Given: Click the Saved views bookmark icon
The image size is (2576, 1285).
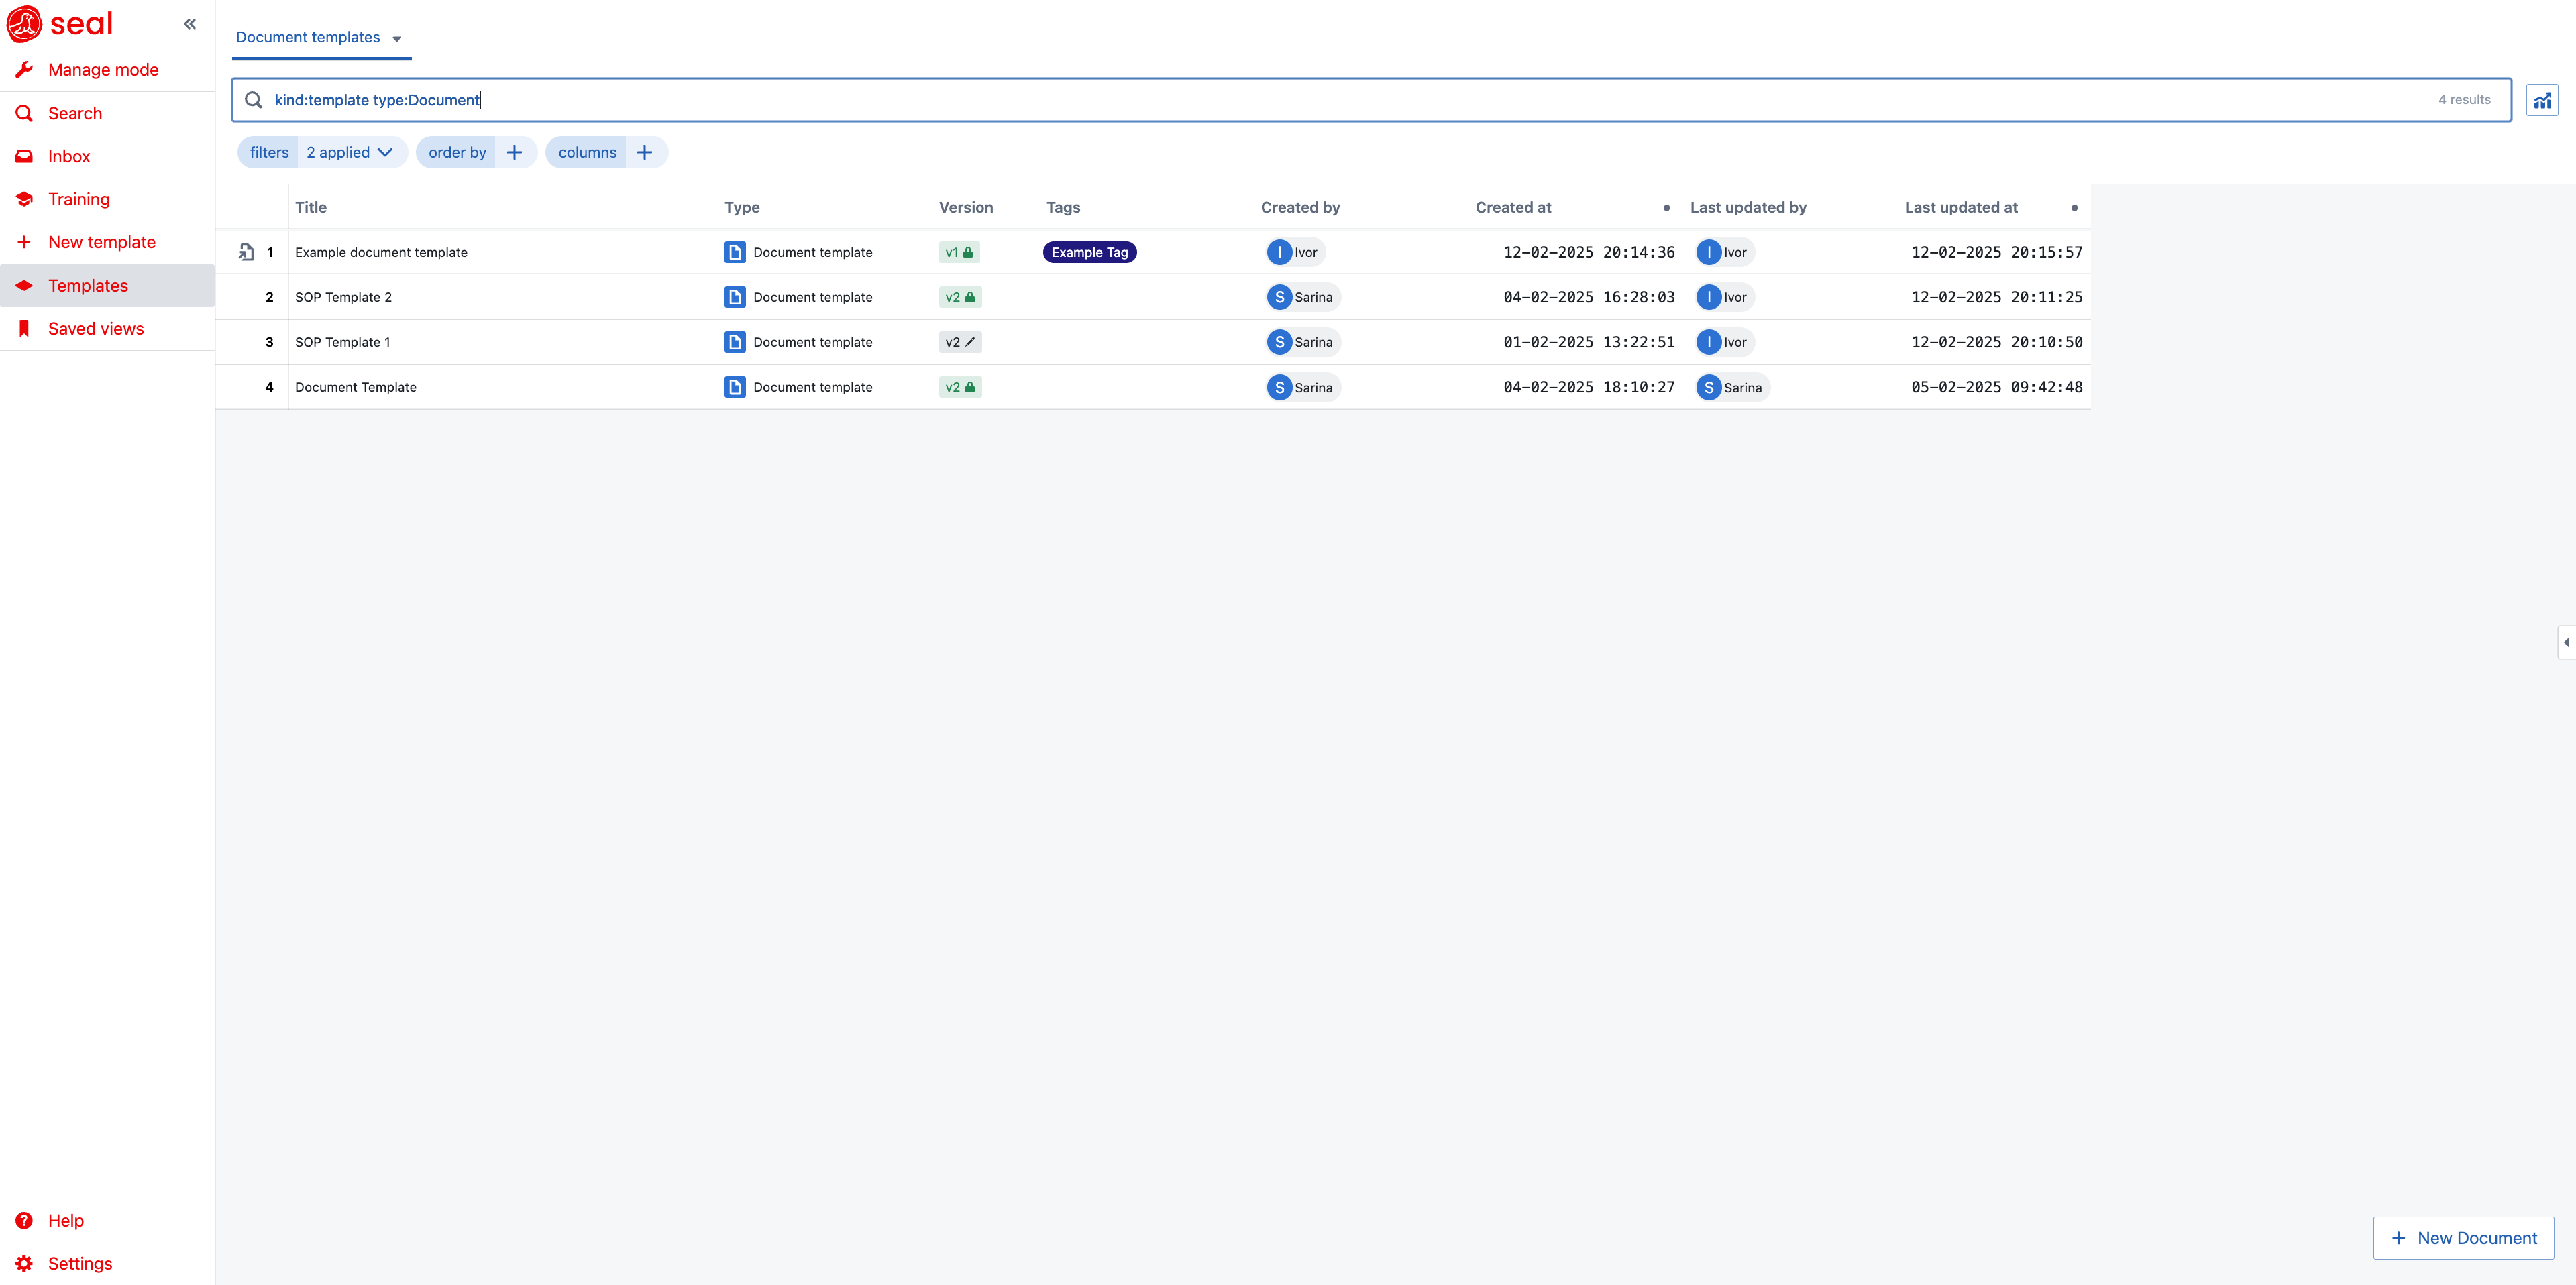Looking at the screenshot, I should click(x=24, y=328).
